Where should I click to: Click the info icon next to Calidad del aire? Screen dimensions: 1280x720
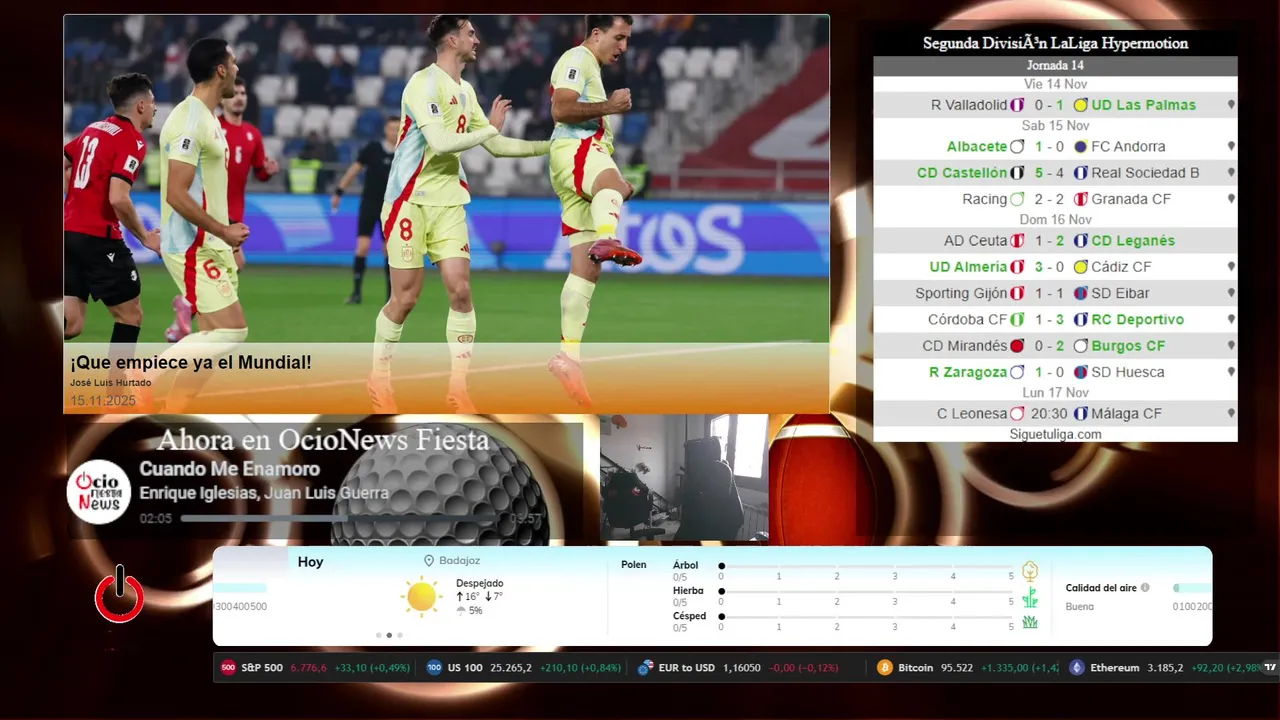[1145, 588]
